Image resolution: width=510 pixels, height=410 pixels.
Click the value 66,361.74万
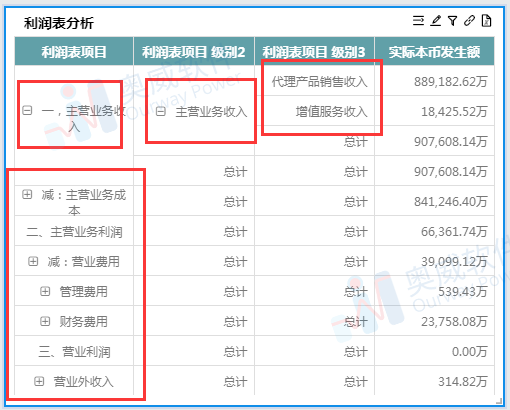(x=454, y=231)
